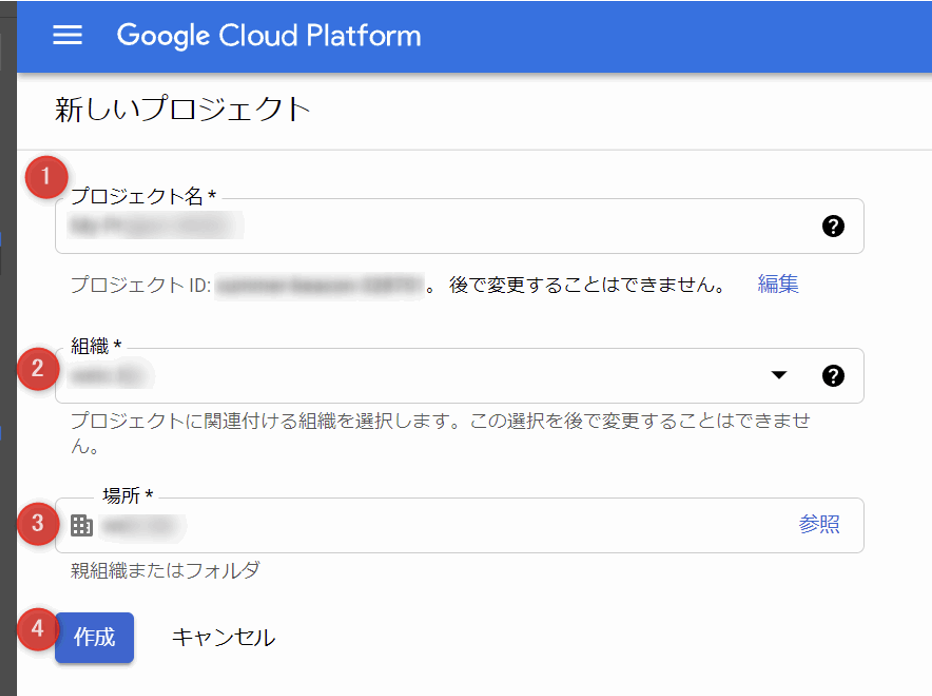This screenshot has height=696, width=932.
Task: Click help icon for プロジェクト名 field
Action: point(833,226)
